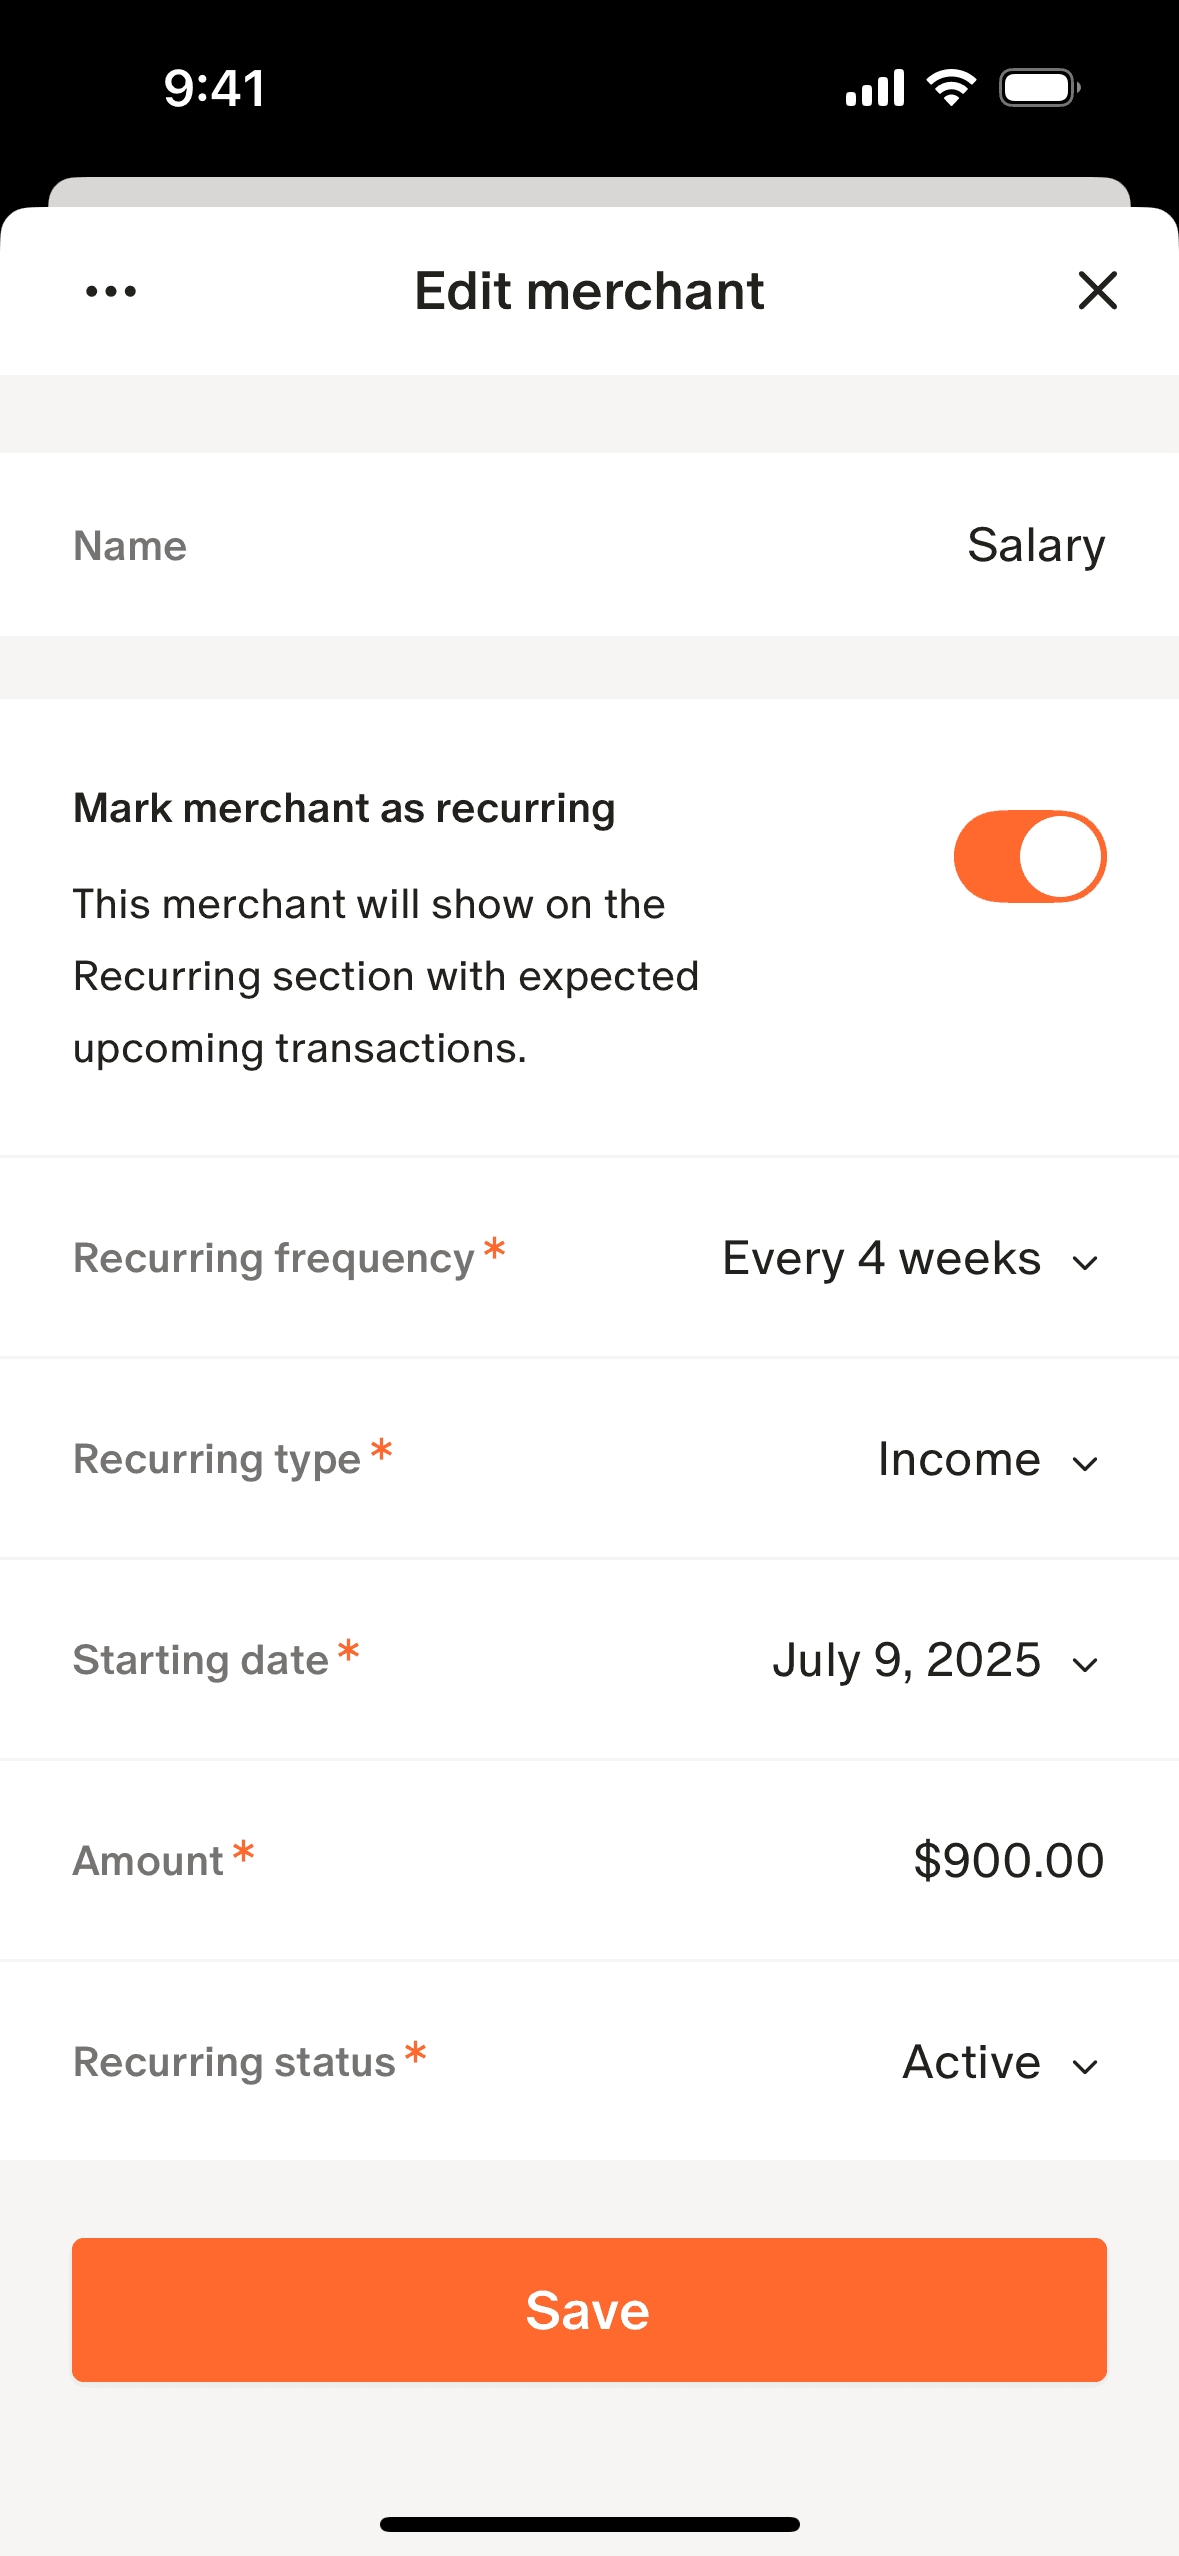
Task: Expand the Starting date chevron
Action: (x=1085, y=1665)
